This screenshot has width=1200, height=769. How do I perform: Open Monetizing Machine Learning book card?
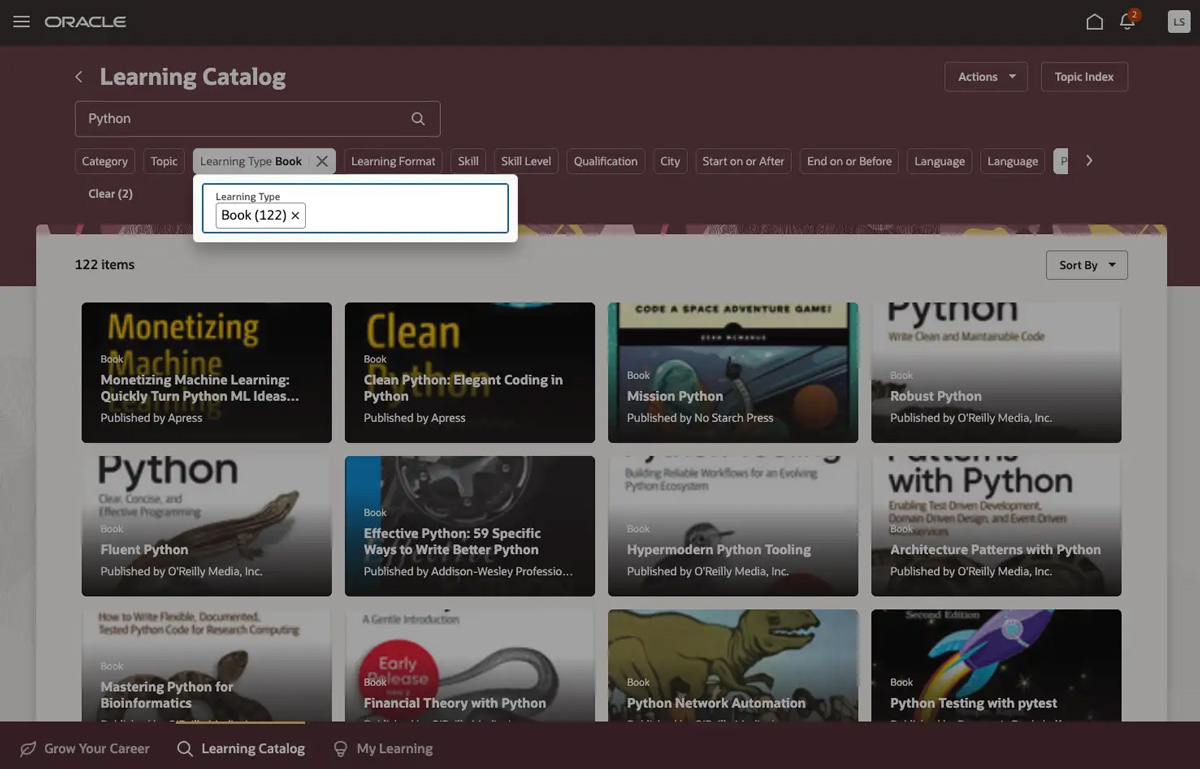[x=206, y=373]
